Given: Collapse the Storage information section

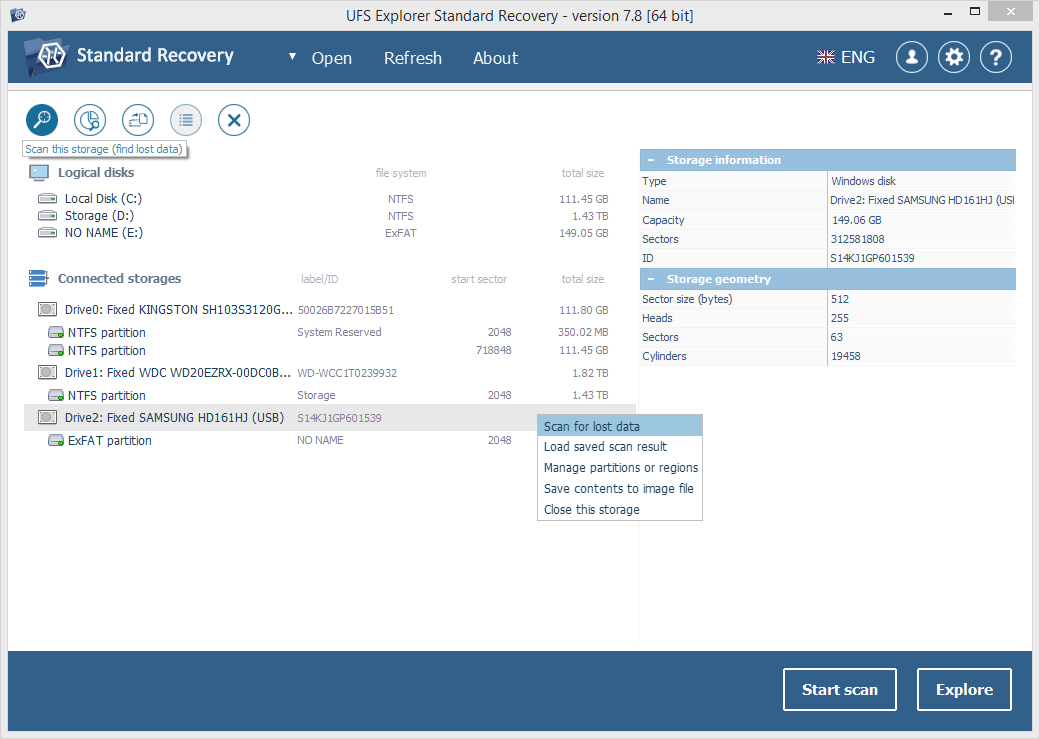Looking at the screenshot, I should (651, 160).
